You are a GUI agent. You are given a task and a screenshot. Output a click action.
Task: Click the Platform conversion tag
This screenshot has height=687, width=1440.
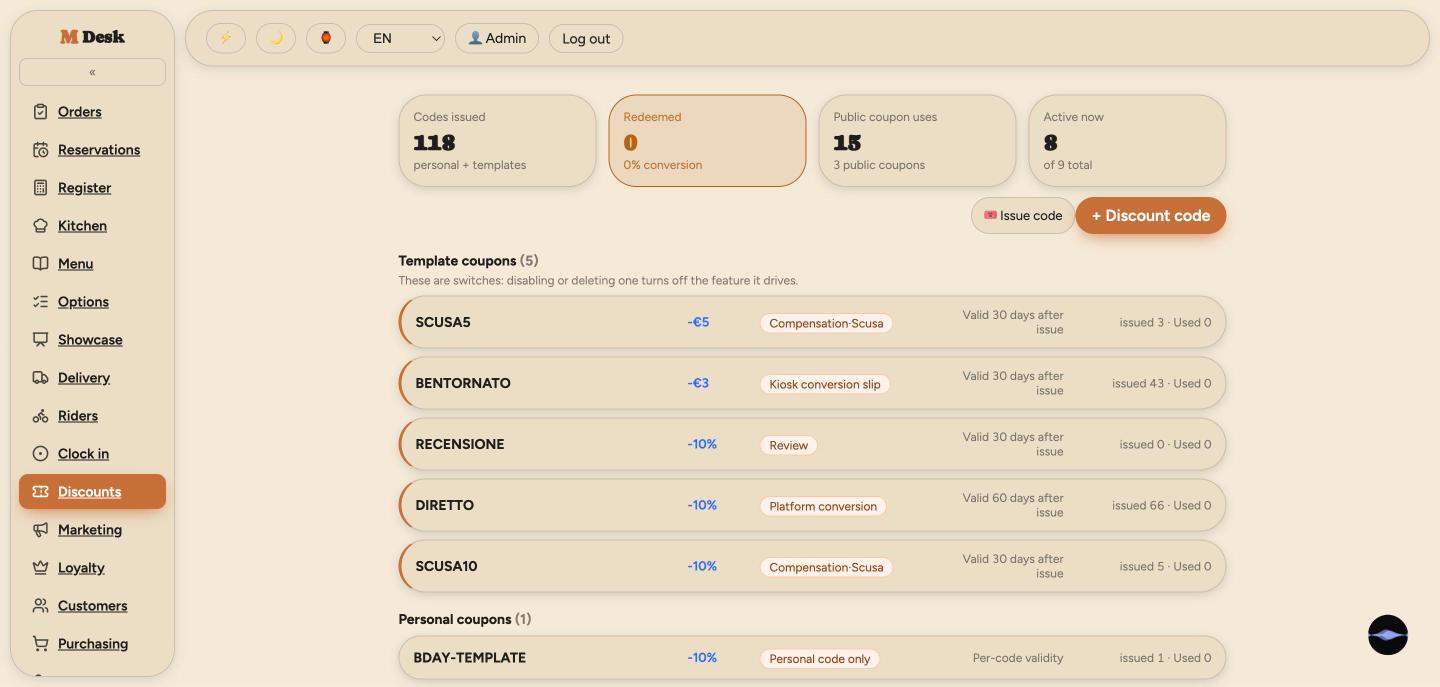[823, 506]
